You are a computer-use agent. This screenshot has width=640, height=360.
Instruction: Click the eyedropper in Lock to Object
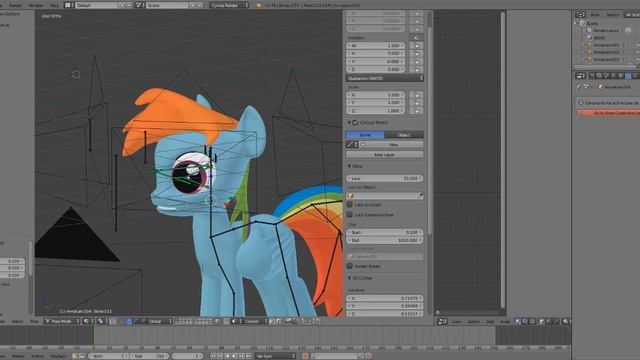click(x=420, y=196)
